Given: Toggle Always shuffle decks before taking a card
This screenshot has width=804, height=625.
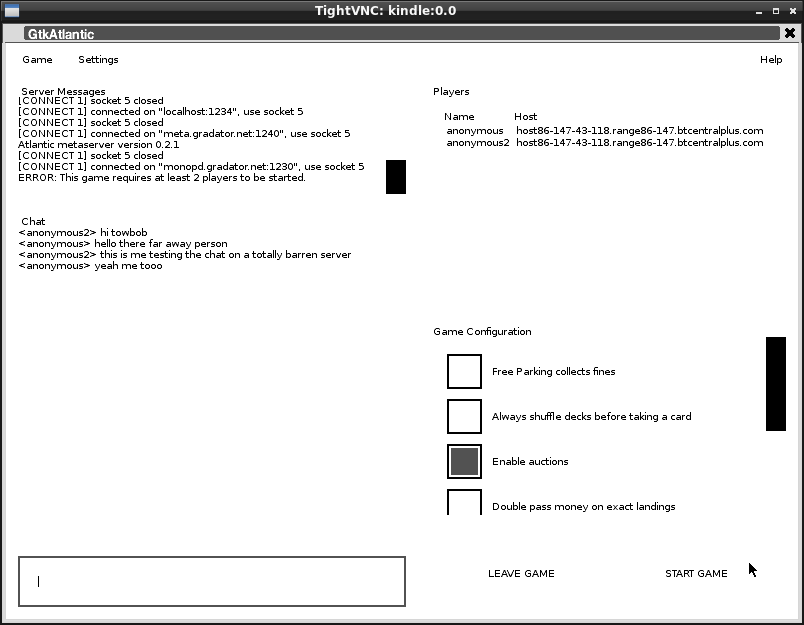Looking at the screenshot, I should click(464, 416).
